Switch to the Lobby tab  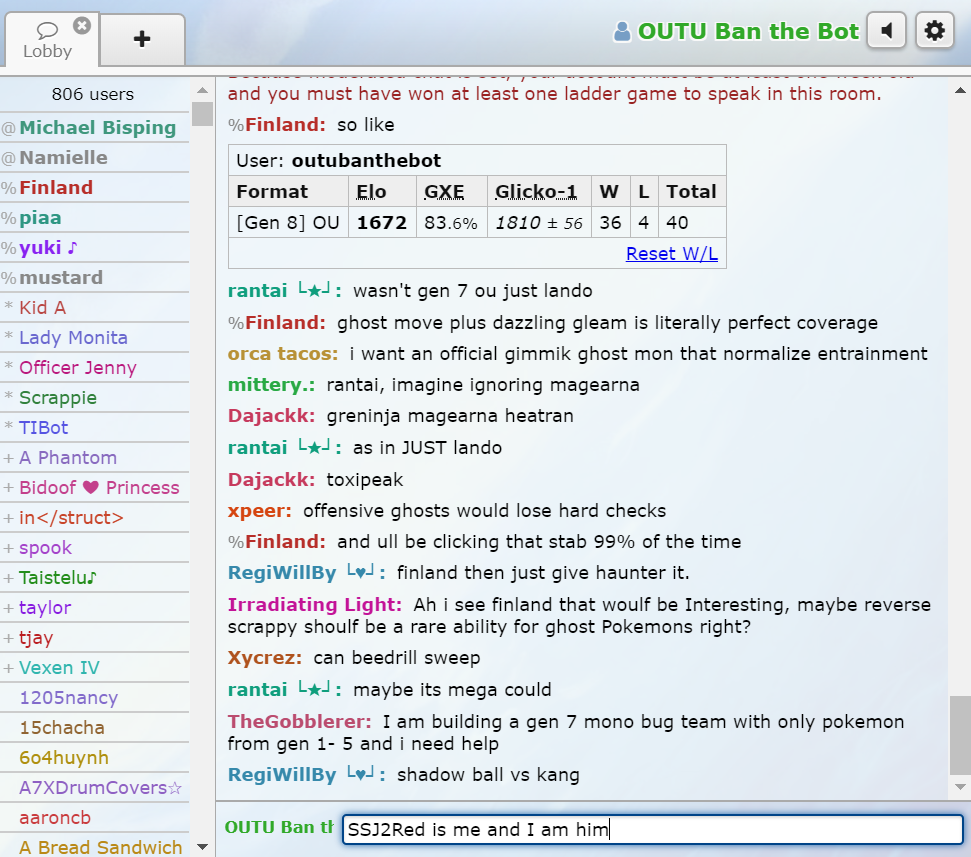[x=47, y=40]
